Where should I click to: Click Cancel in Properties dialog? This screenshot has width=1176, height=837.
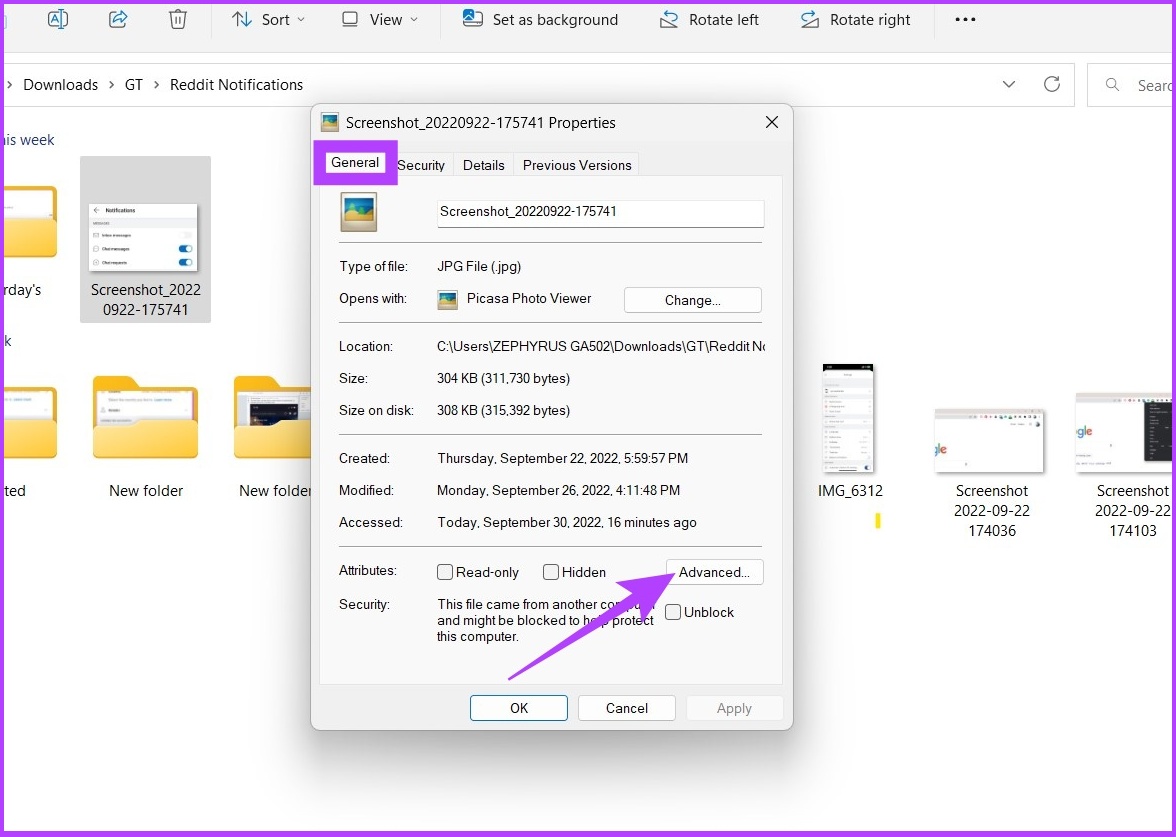[x=627, y=708]
